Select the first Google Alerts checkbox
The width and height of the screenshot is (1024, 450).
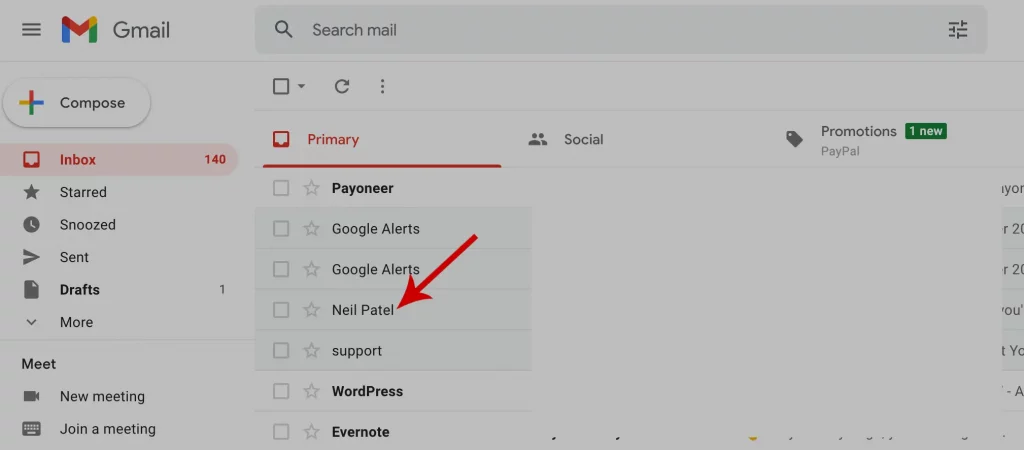pyautogui.click(x=281, y=229)
